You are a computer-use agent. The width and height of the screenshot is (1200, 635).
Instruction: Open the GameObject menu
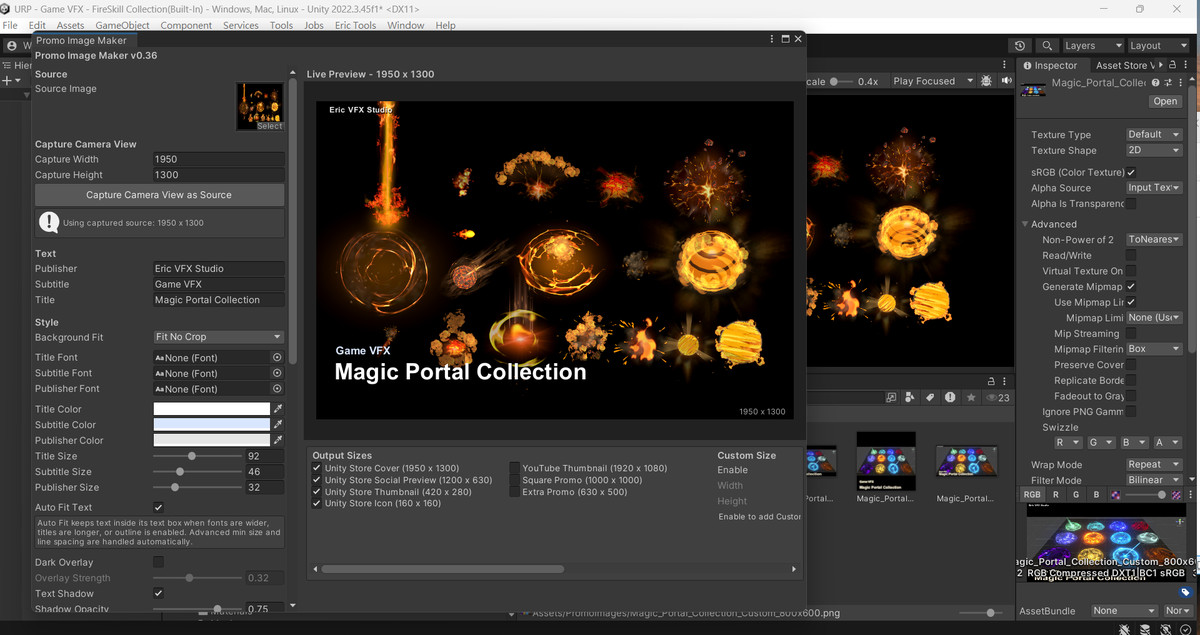[x=123, y=25]
